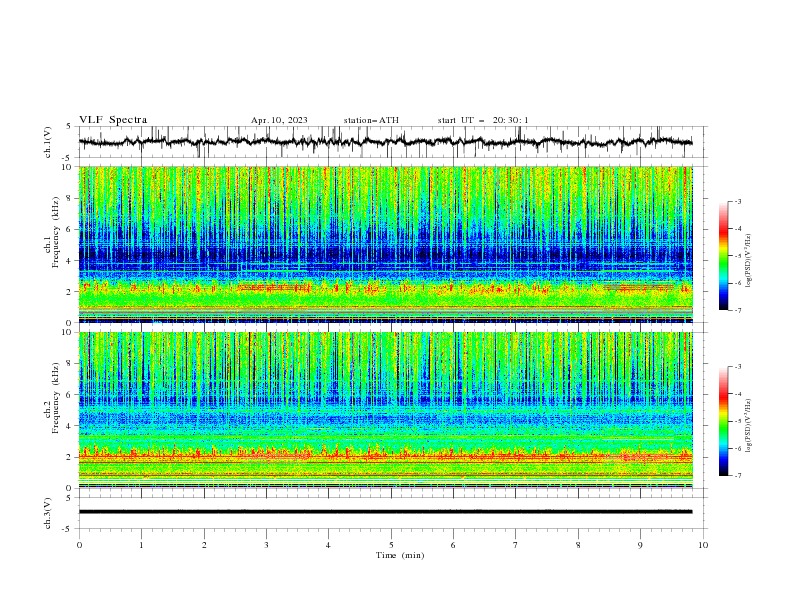The image size is (792, 612).
Task: Click the "ch.3(V)" axis label
Action: click(x=48, y=513)
